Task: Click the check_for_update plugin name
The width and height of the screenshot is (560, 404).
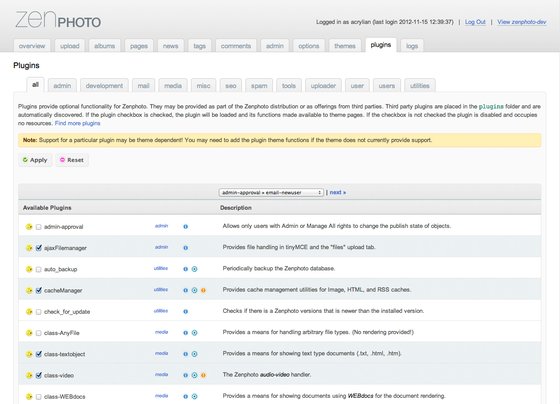Action: (67, 312)
